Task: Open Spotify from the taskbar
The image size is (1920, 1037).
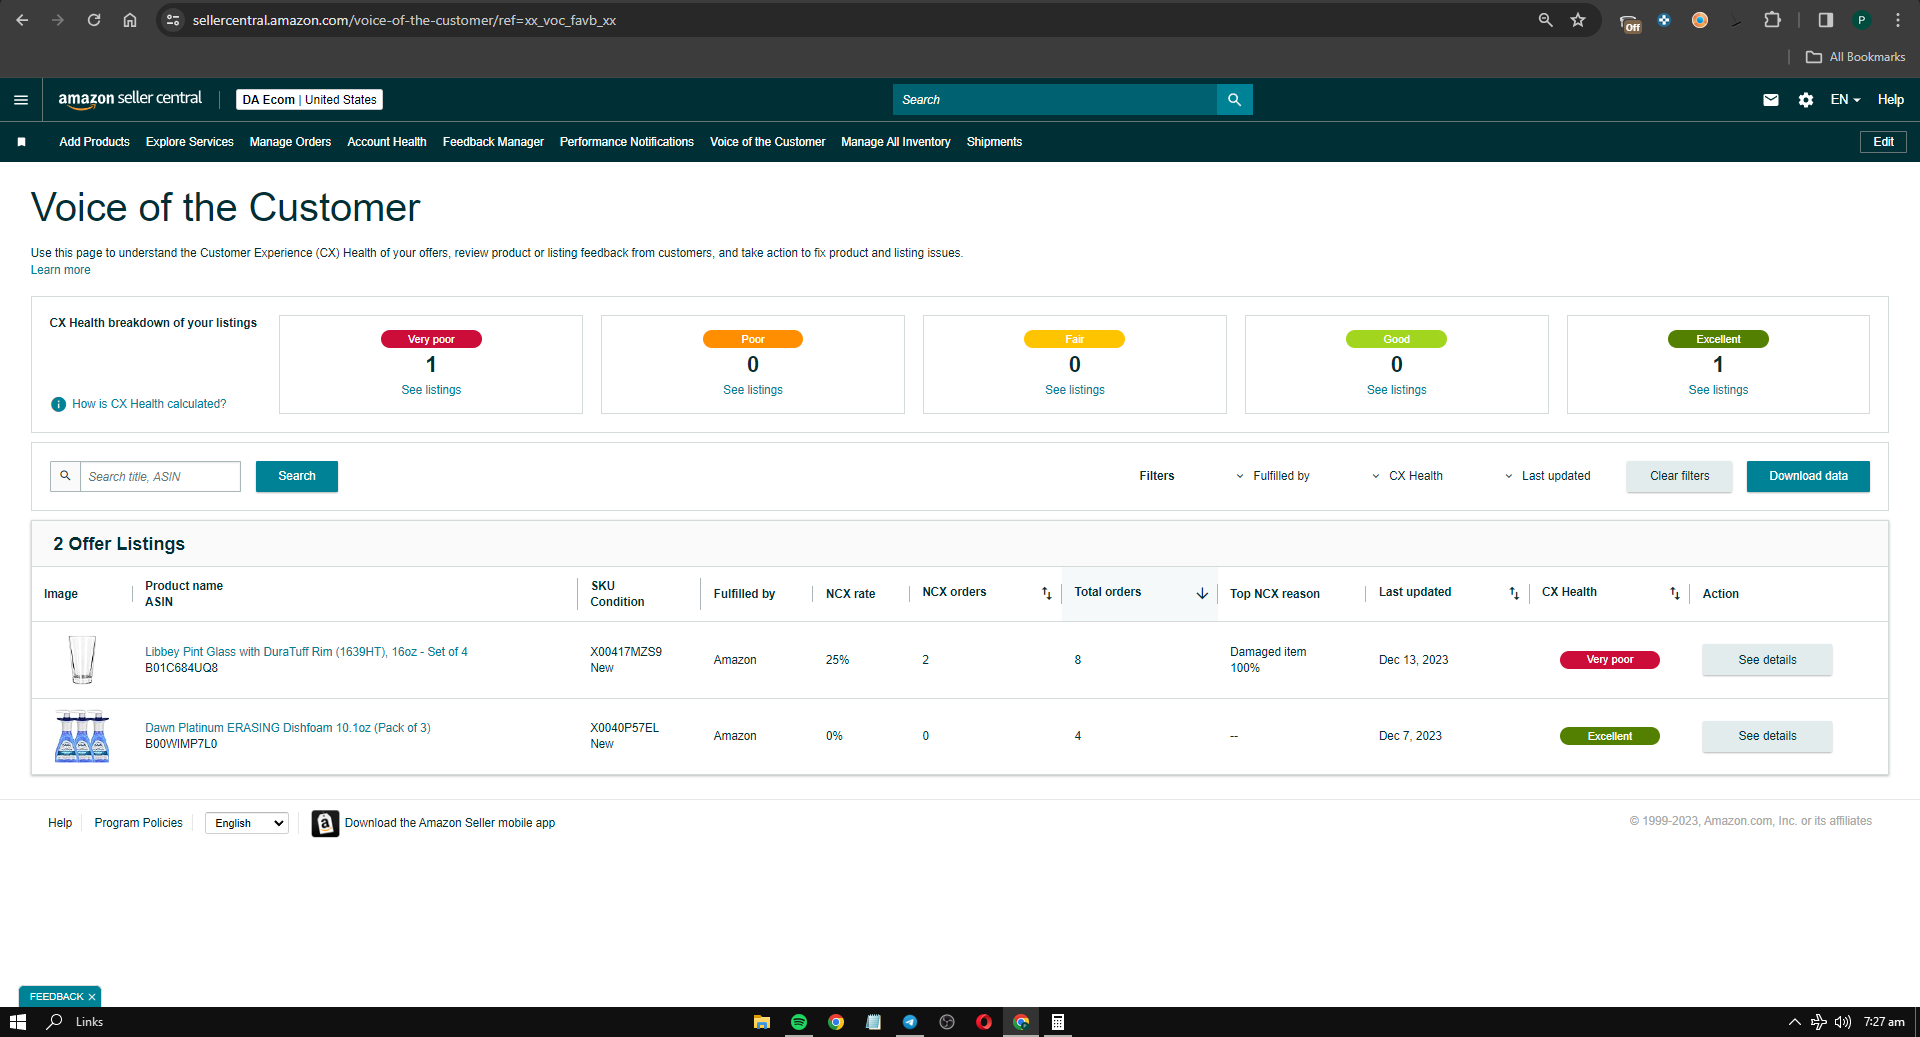Action: coord(799,1022)
